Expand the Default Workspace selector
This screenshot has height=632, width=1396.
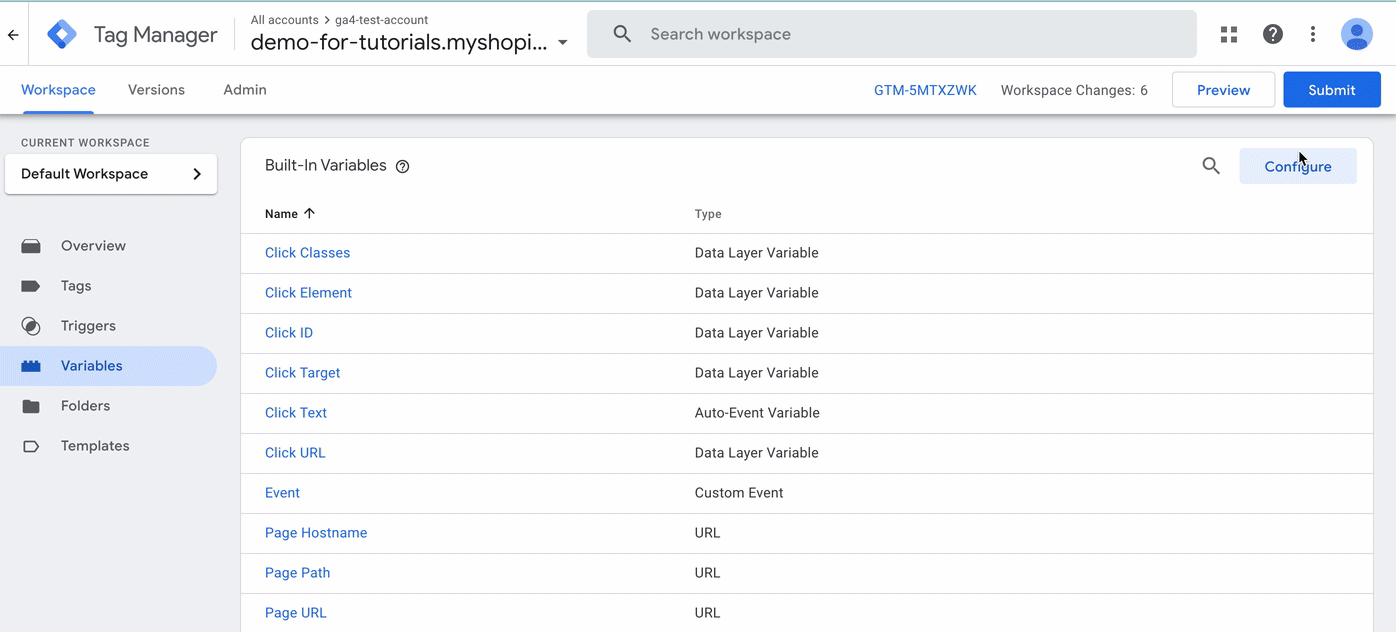[111, 174]
